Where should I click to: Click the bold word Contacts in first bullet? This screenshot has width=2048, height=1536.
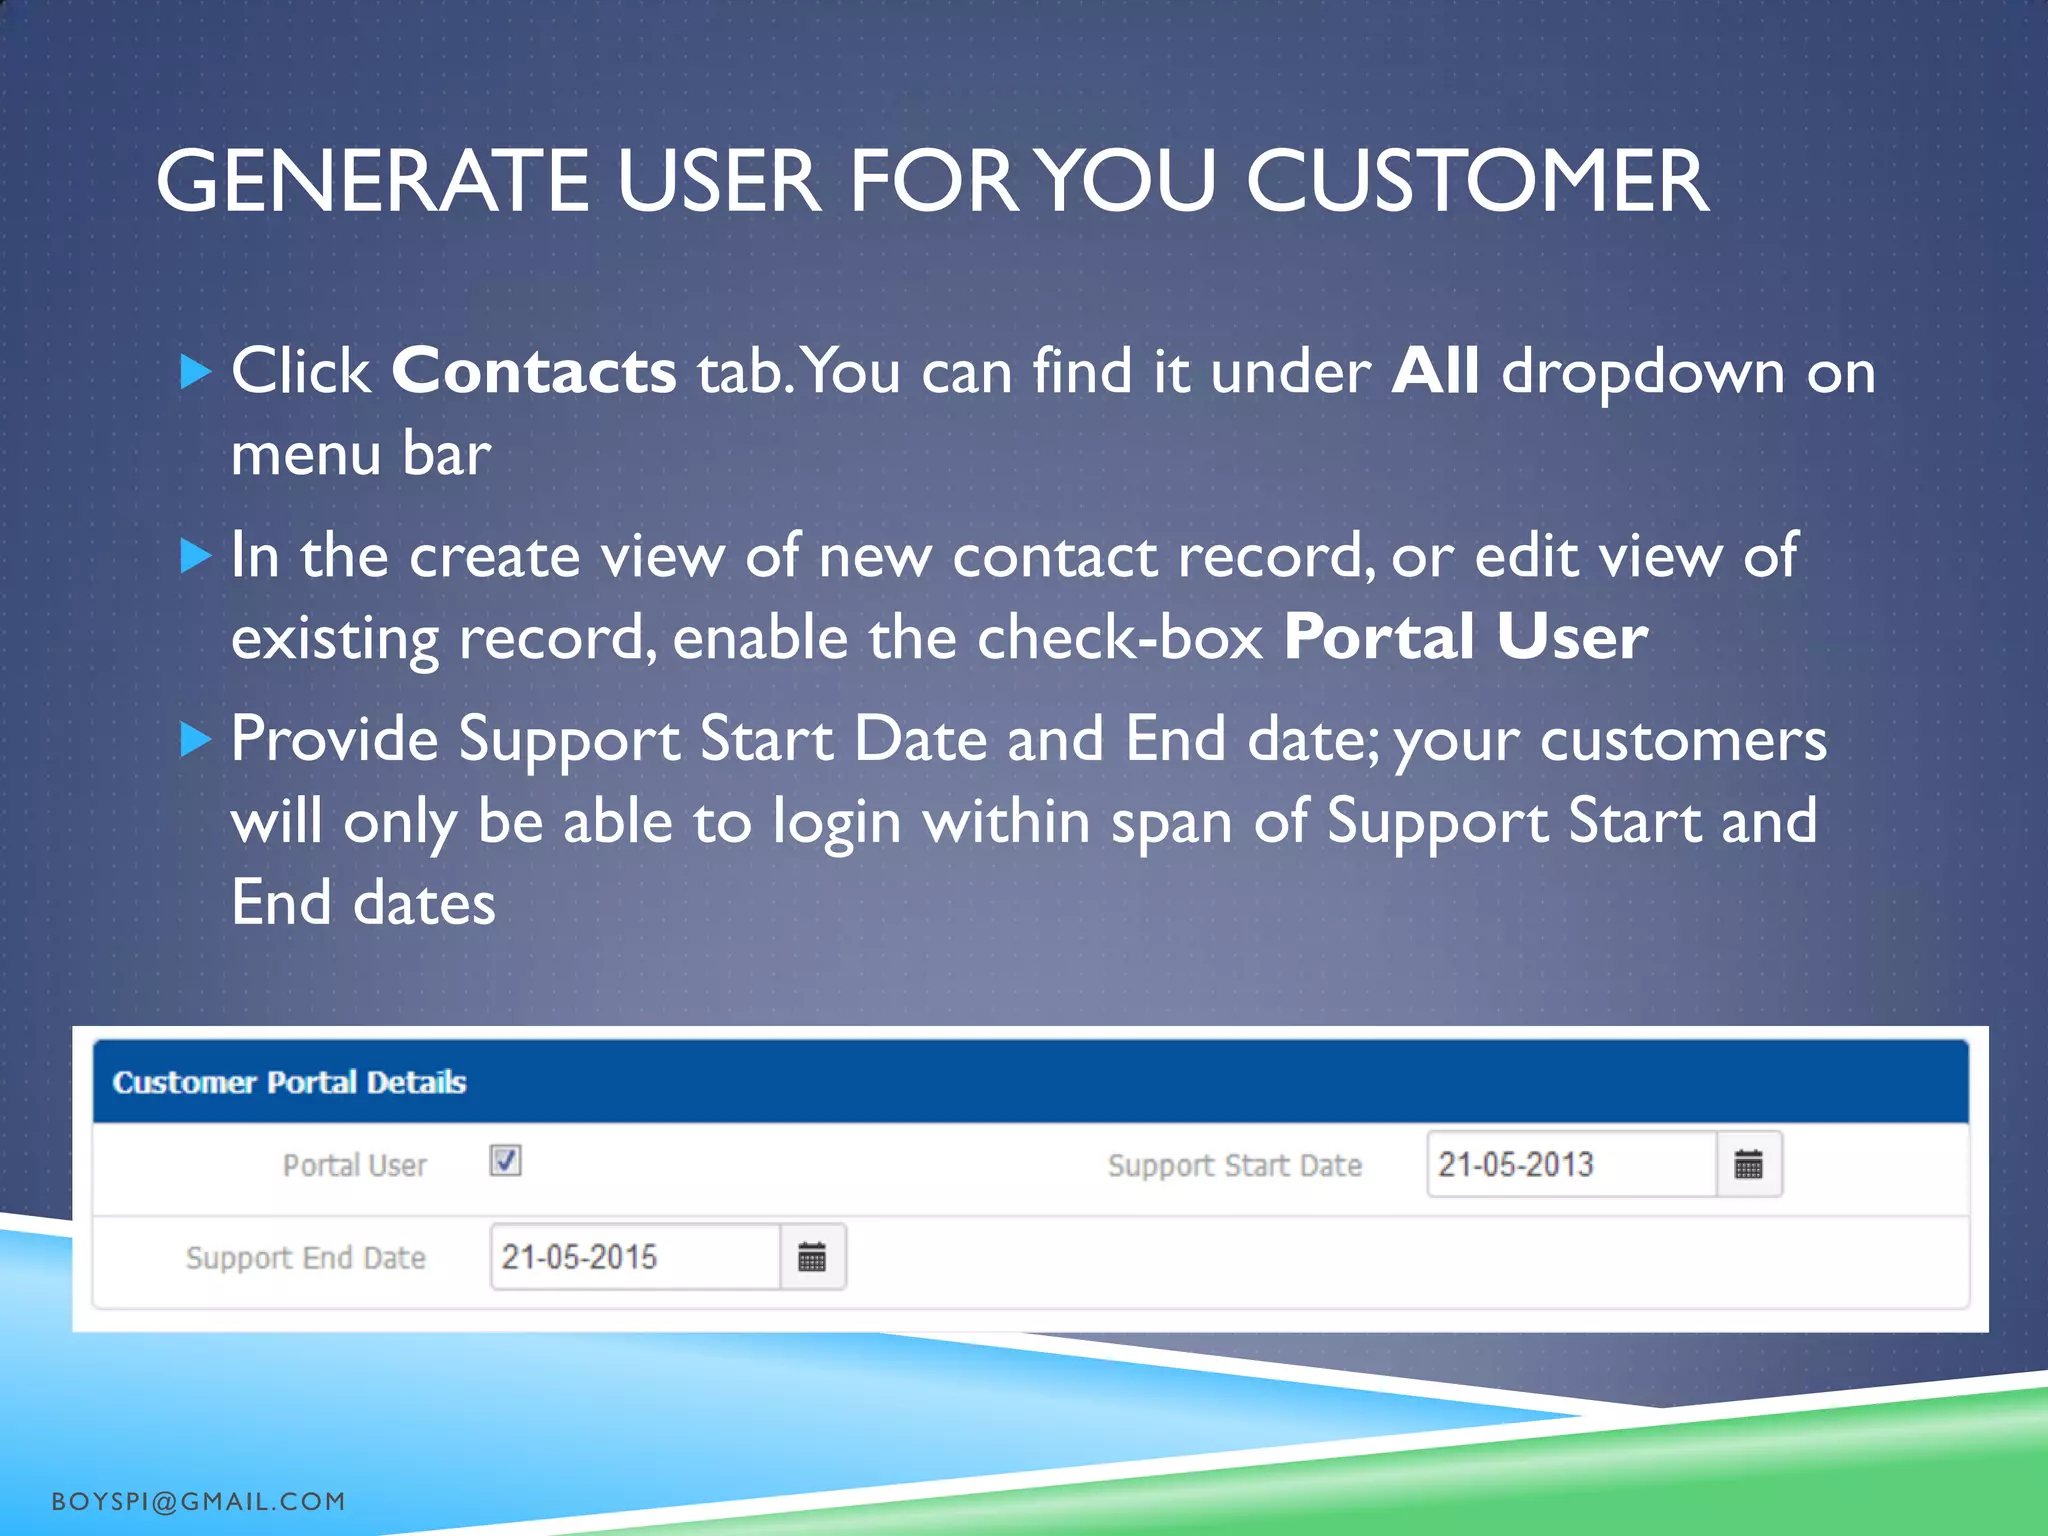534,371
